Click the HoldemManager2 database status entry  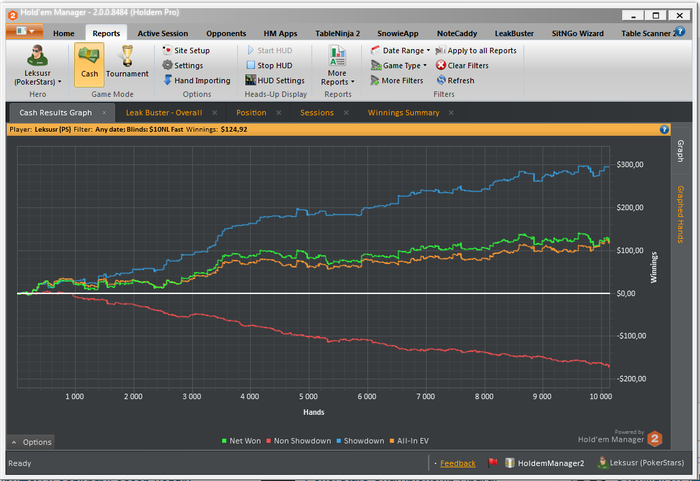click(545, 463)
